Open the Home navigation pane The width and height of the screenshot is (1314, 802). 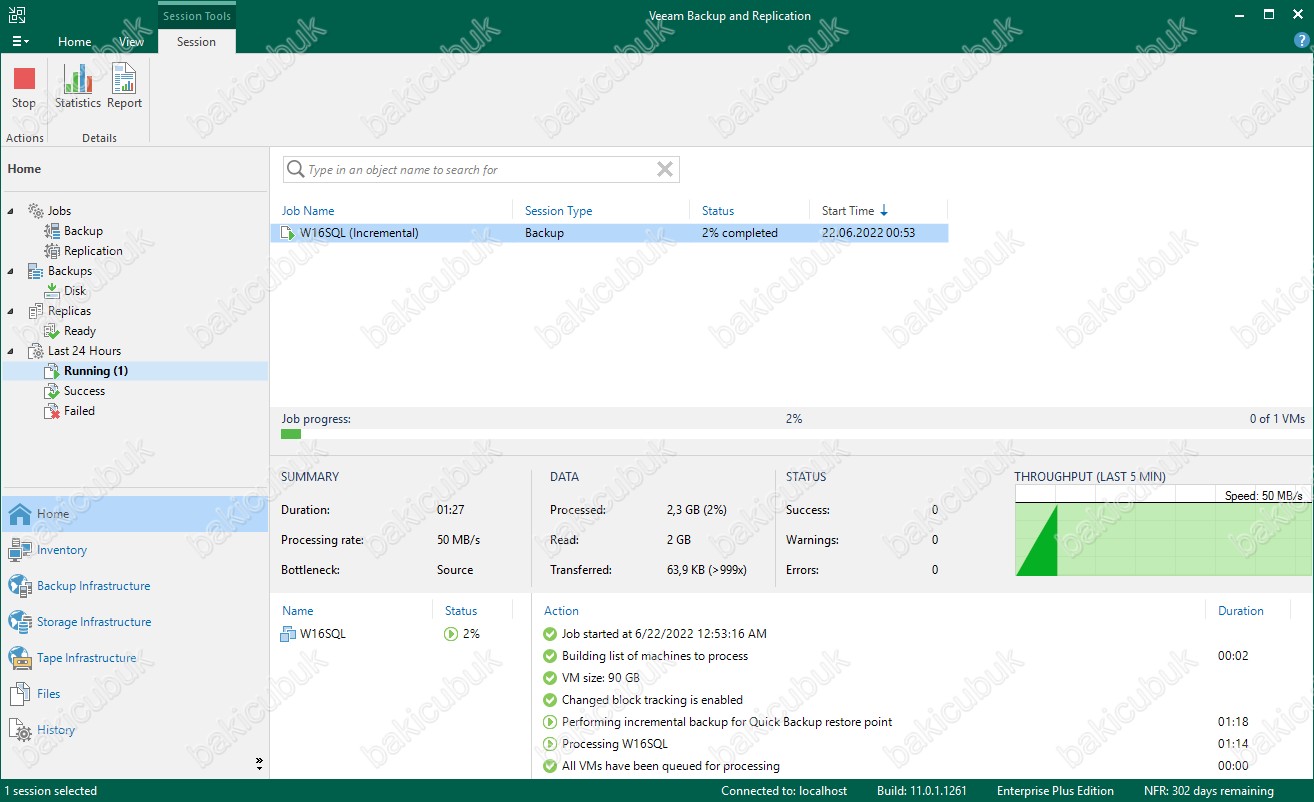point(135,514)
